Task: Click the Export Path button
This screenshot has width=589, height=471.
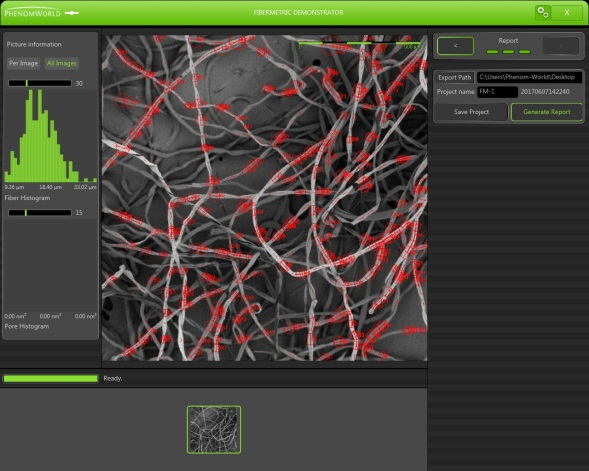Action: (455, 77)
